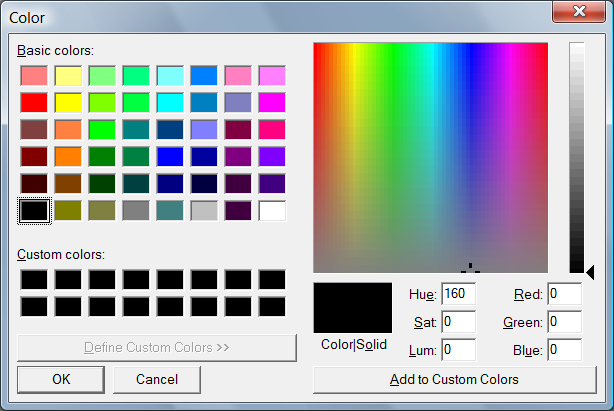Select the pure red basic color swatch

pos(34,102)
